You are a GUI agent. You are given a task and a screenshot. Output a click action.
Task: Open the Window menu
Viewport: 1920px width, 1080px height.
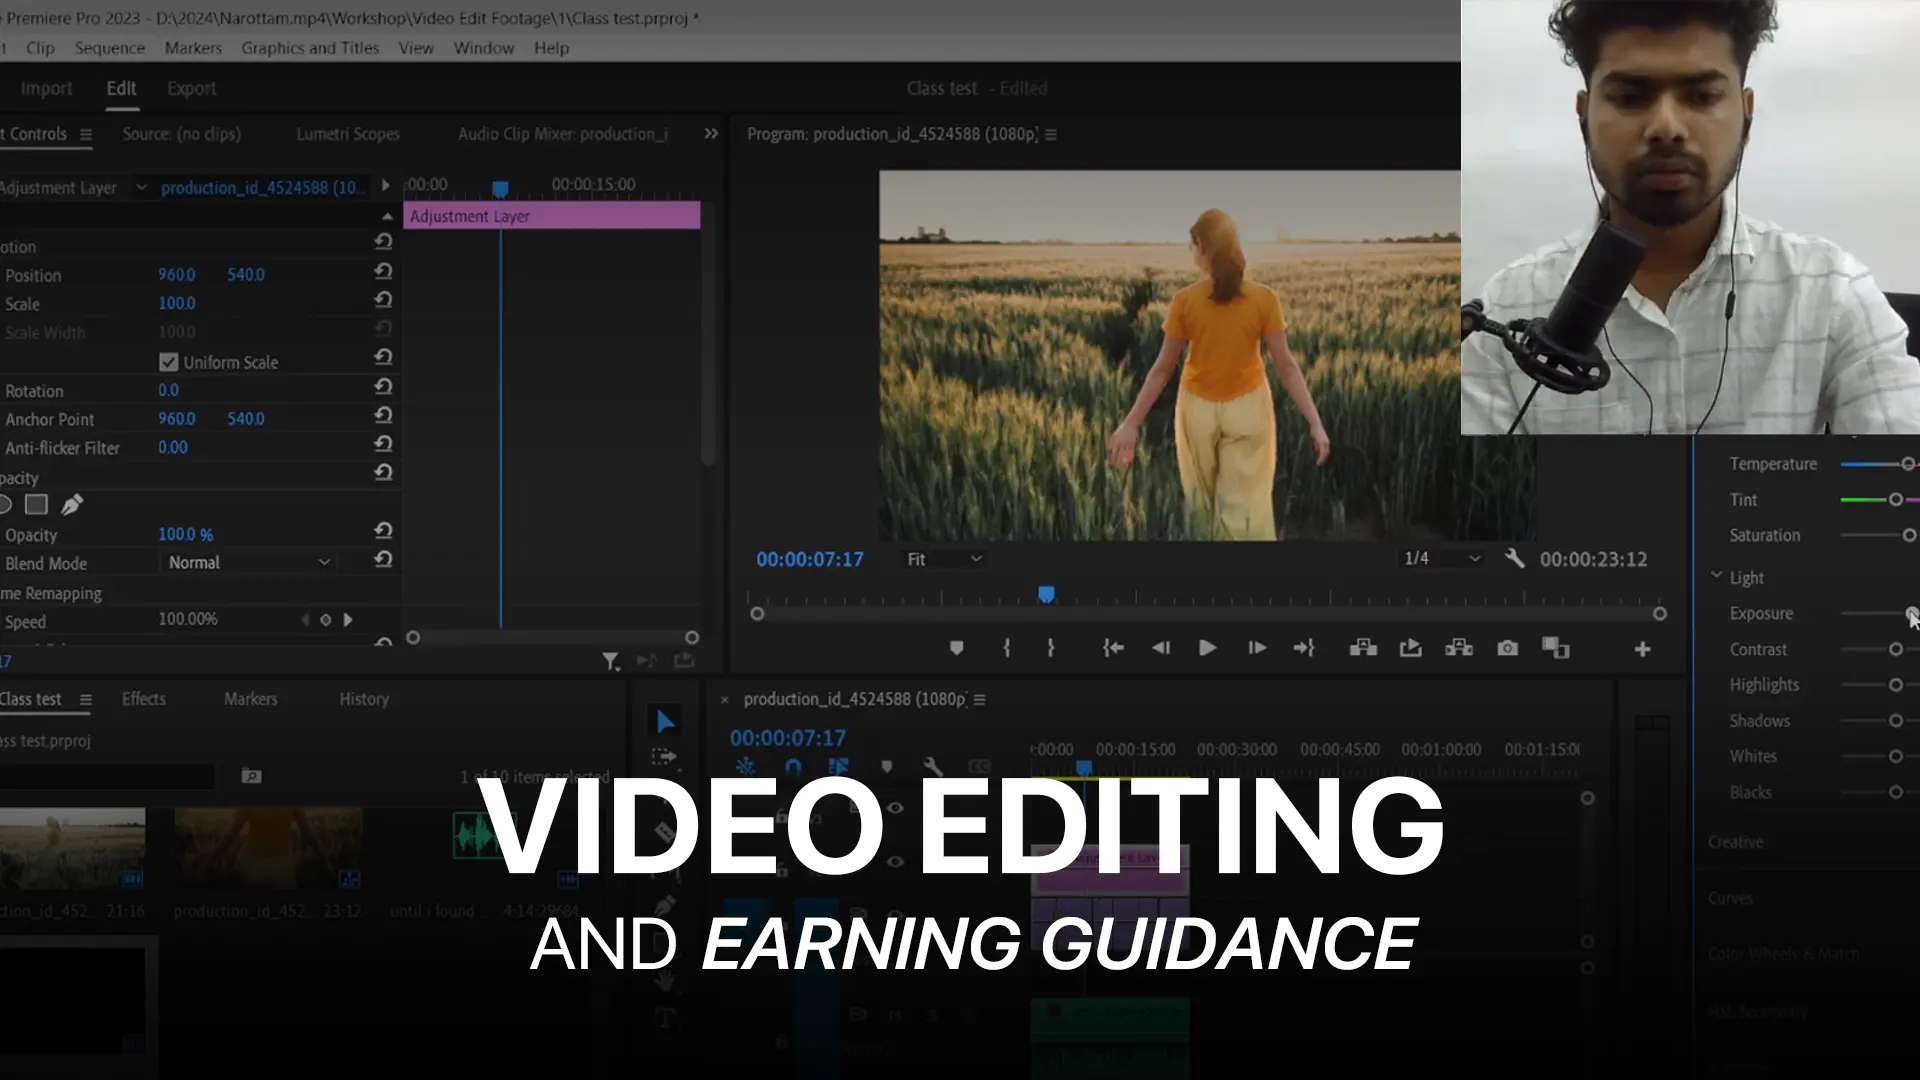click(x=484, y=48)
